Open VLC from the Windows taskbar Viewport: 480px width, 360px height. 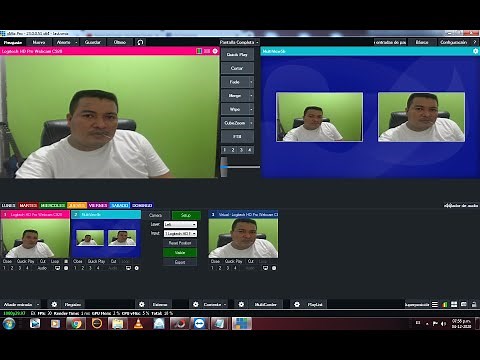pos(138,323)
